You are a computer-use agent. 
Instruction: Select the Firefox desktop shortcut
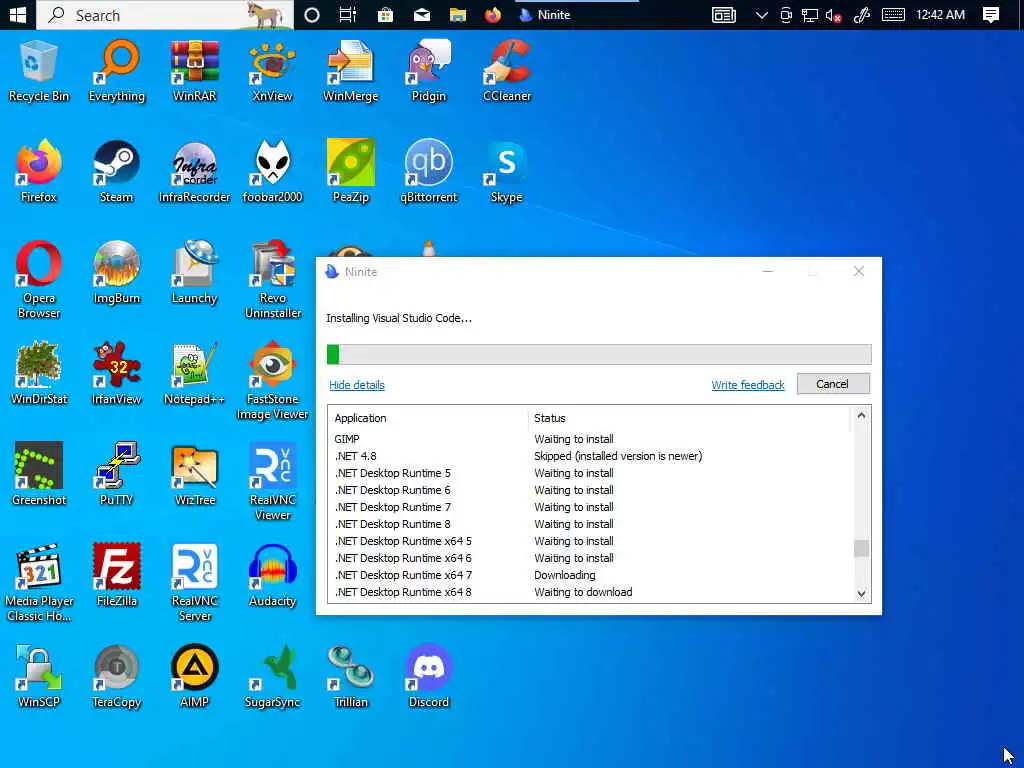[x=39, y=172]
